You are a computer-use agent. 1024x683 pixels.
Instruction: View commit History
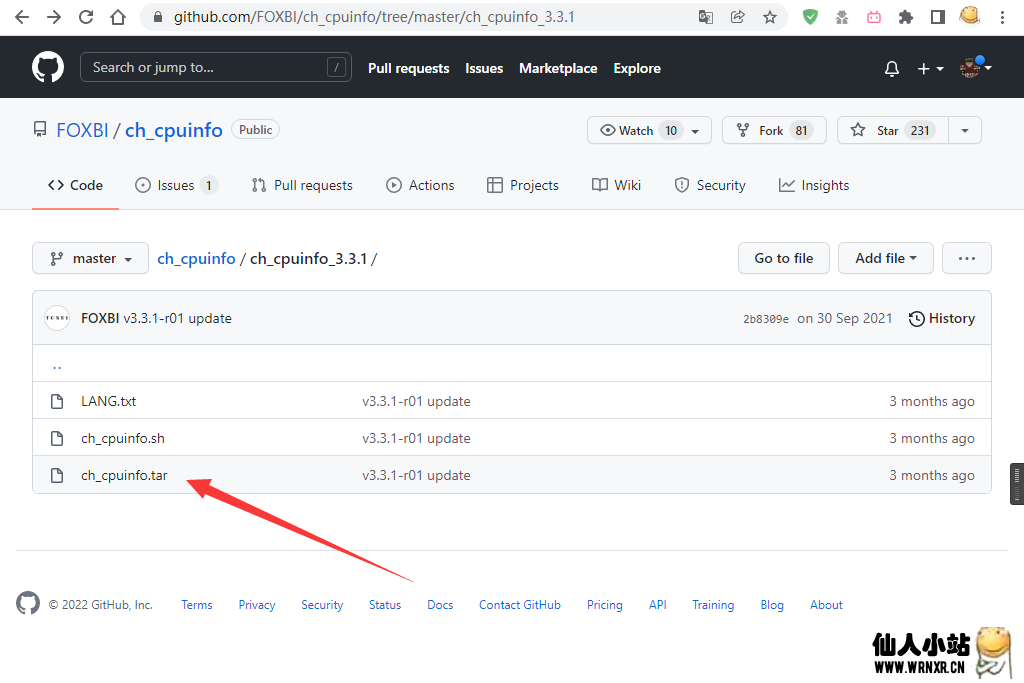click(942, 319)
